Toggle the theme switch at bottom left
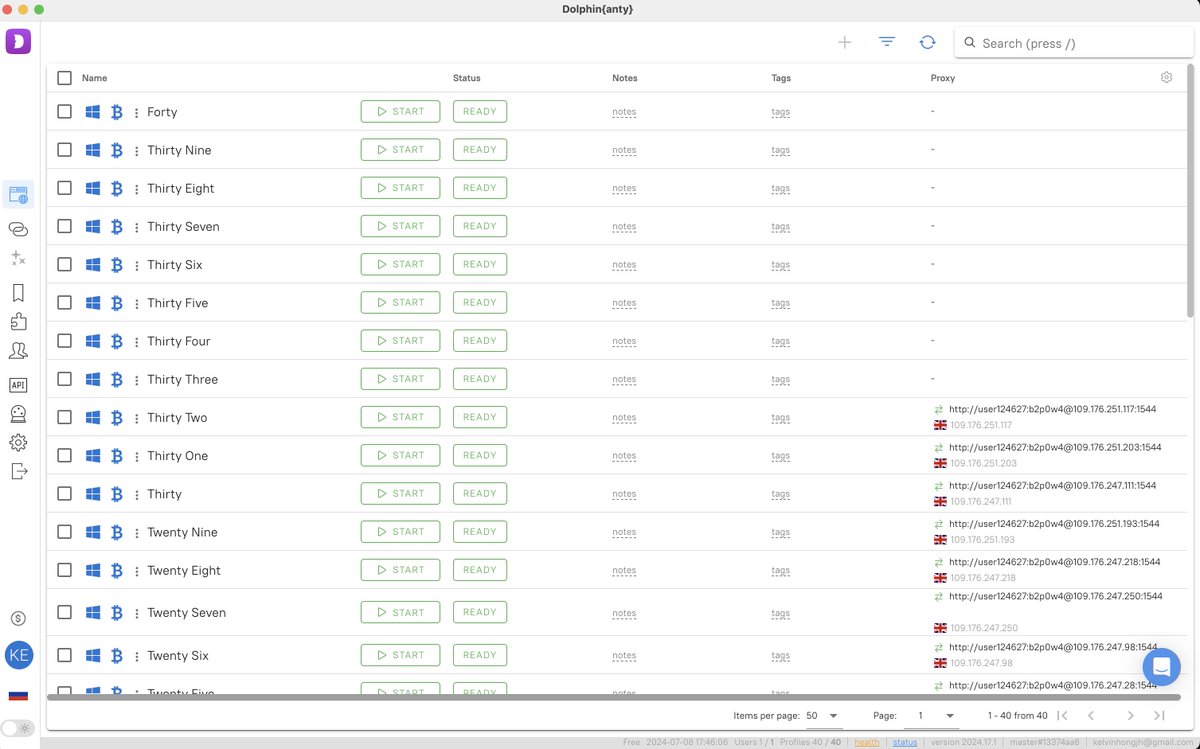Viewport: 1200px width, 749px height. [x=17, y=728]
